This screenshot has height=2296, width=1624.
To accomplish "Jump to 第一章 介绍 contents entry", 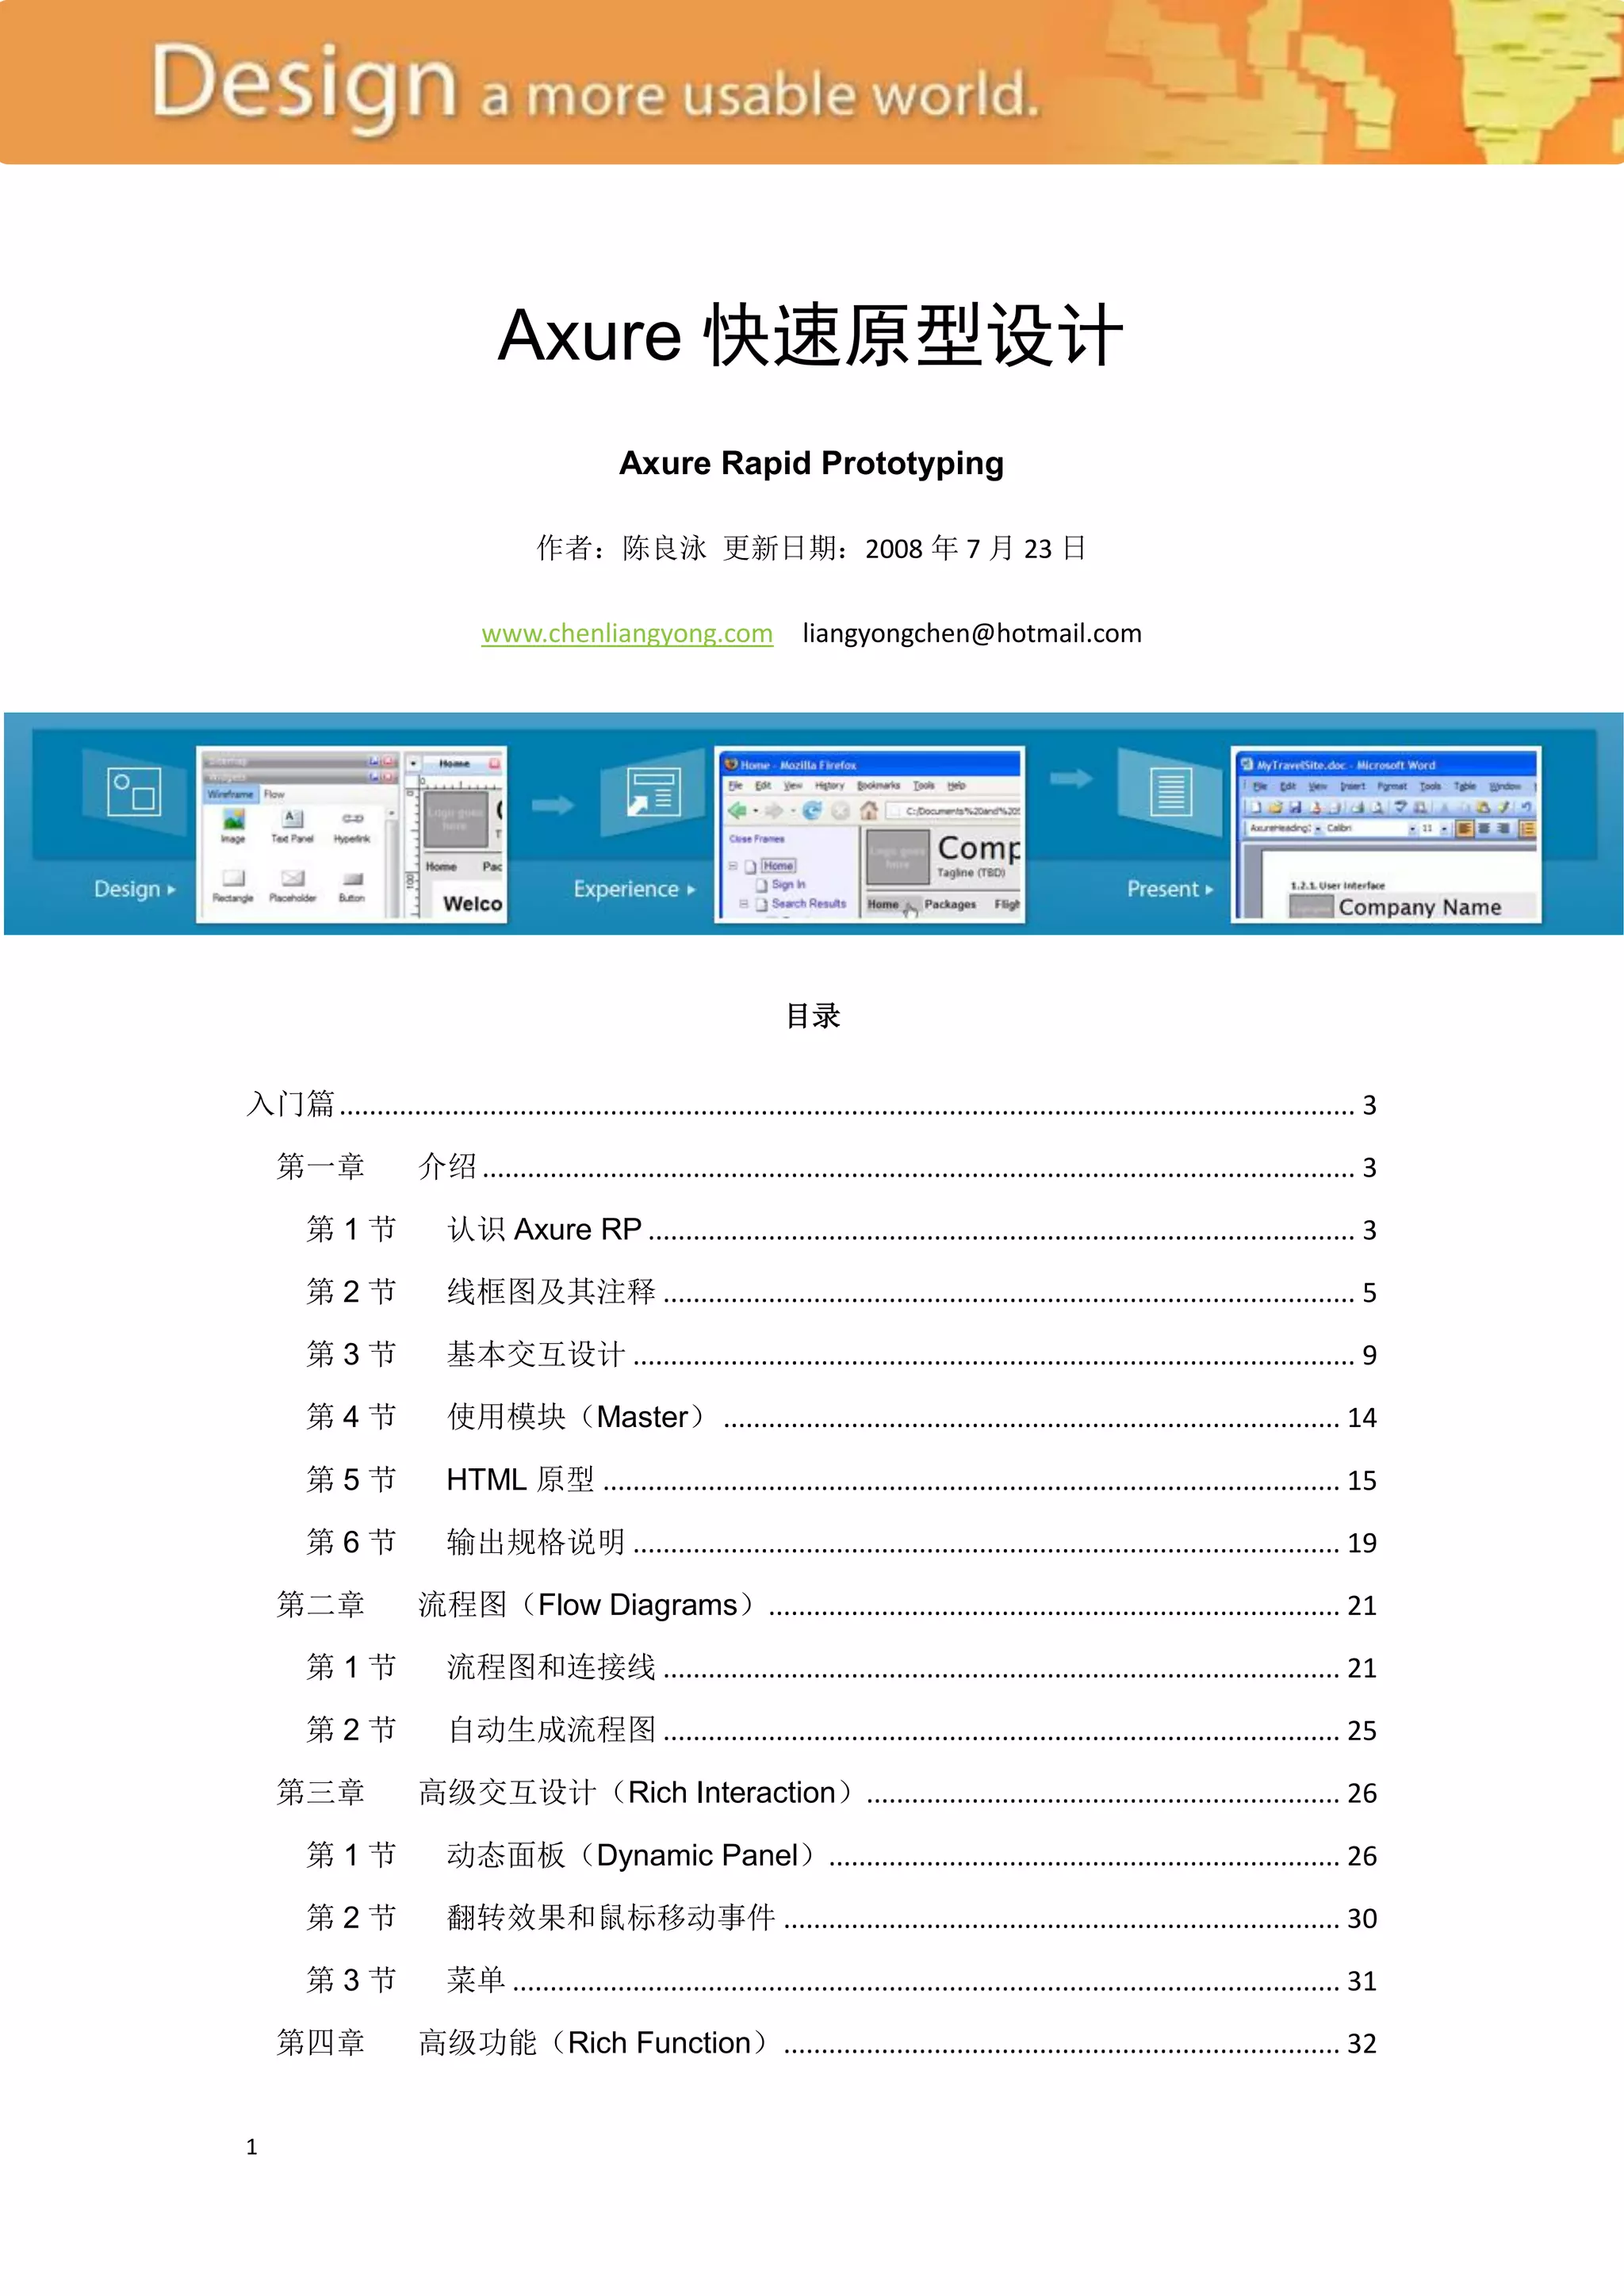I will click(446, 1167).
